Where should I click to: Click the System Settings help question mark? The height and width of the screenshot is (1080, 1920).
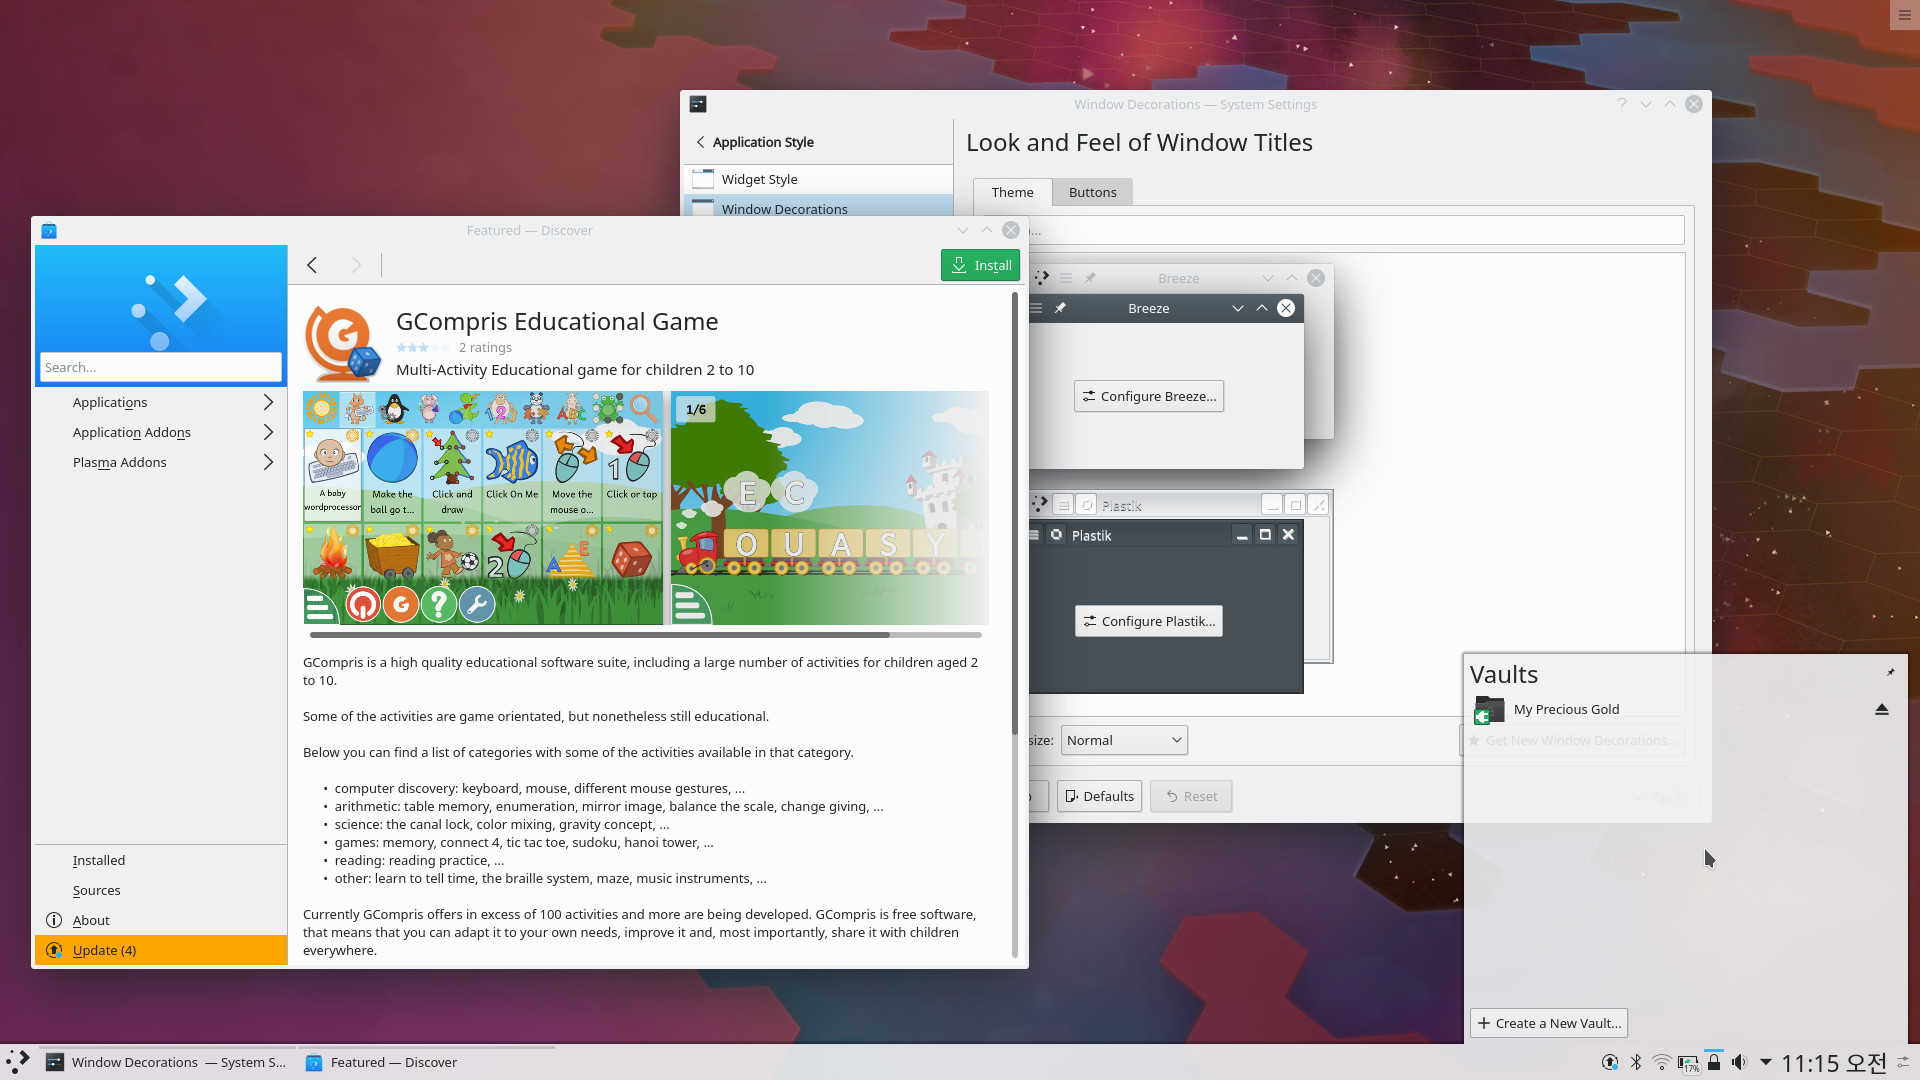(x=1621, y=104)
